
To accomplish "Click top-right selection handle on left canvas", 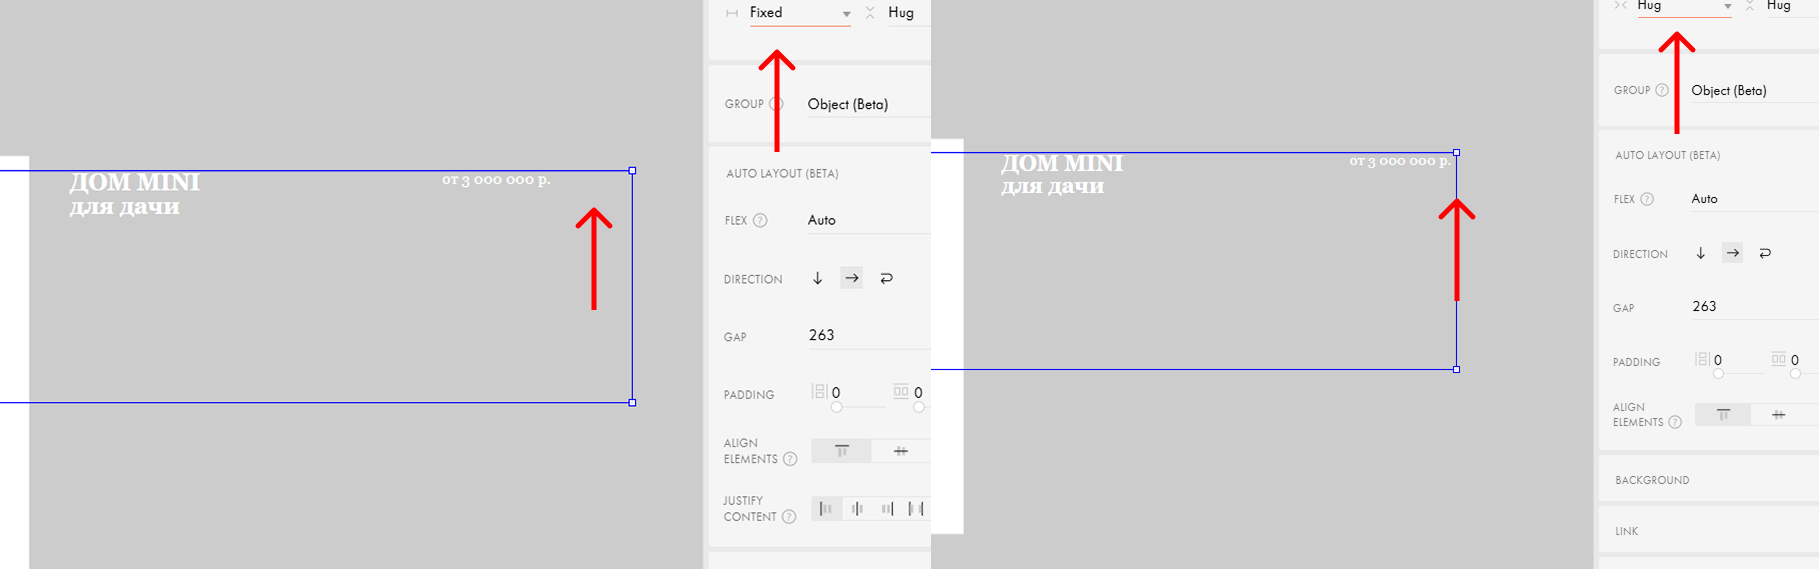I will pos(632,171).
